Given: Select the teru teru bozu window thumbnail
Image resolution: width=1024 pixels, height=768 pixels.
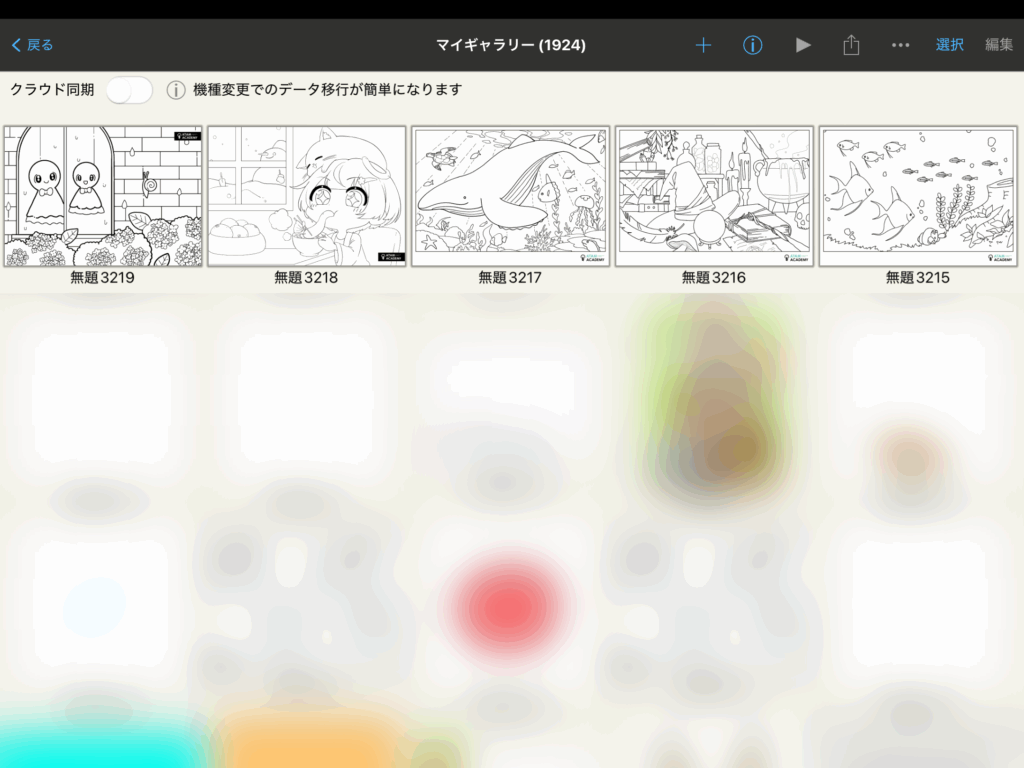Looking at the screenshot, I should click(x=103, y=196).
